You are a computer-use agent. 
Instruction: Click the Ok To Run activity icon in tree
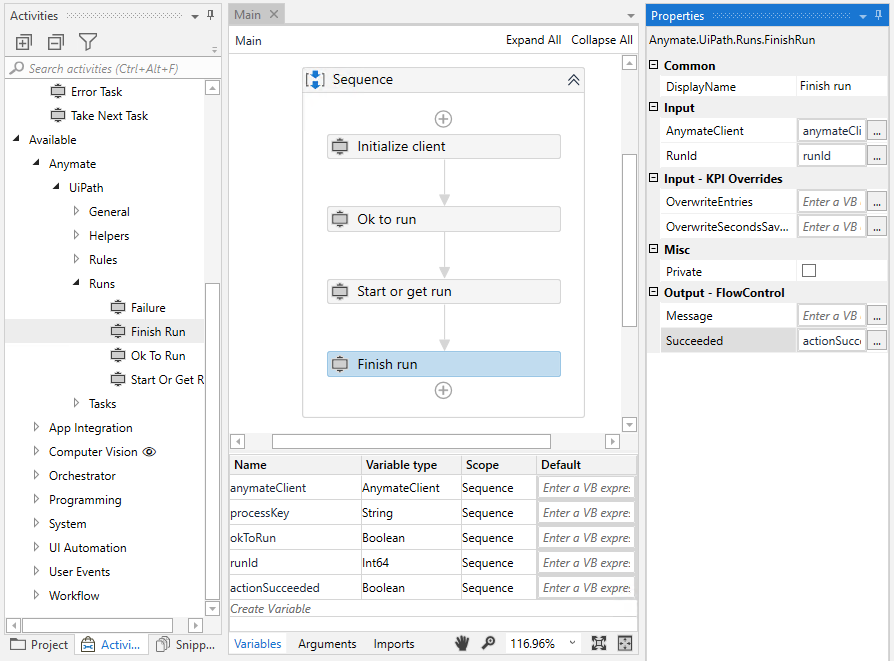coord(118,355)
